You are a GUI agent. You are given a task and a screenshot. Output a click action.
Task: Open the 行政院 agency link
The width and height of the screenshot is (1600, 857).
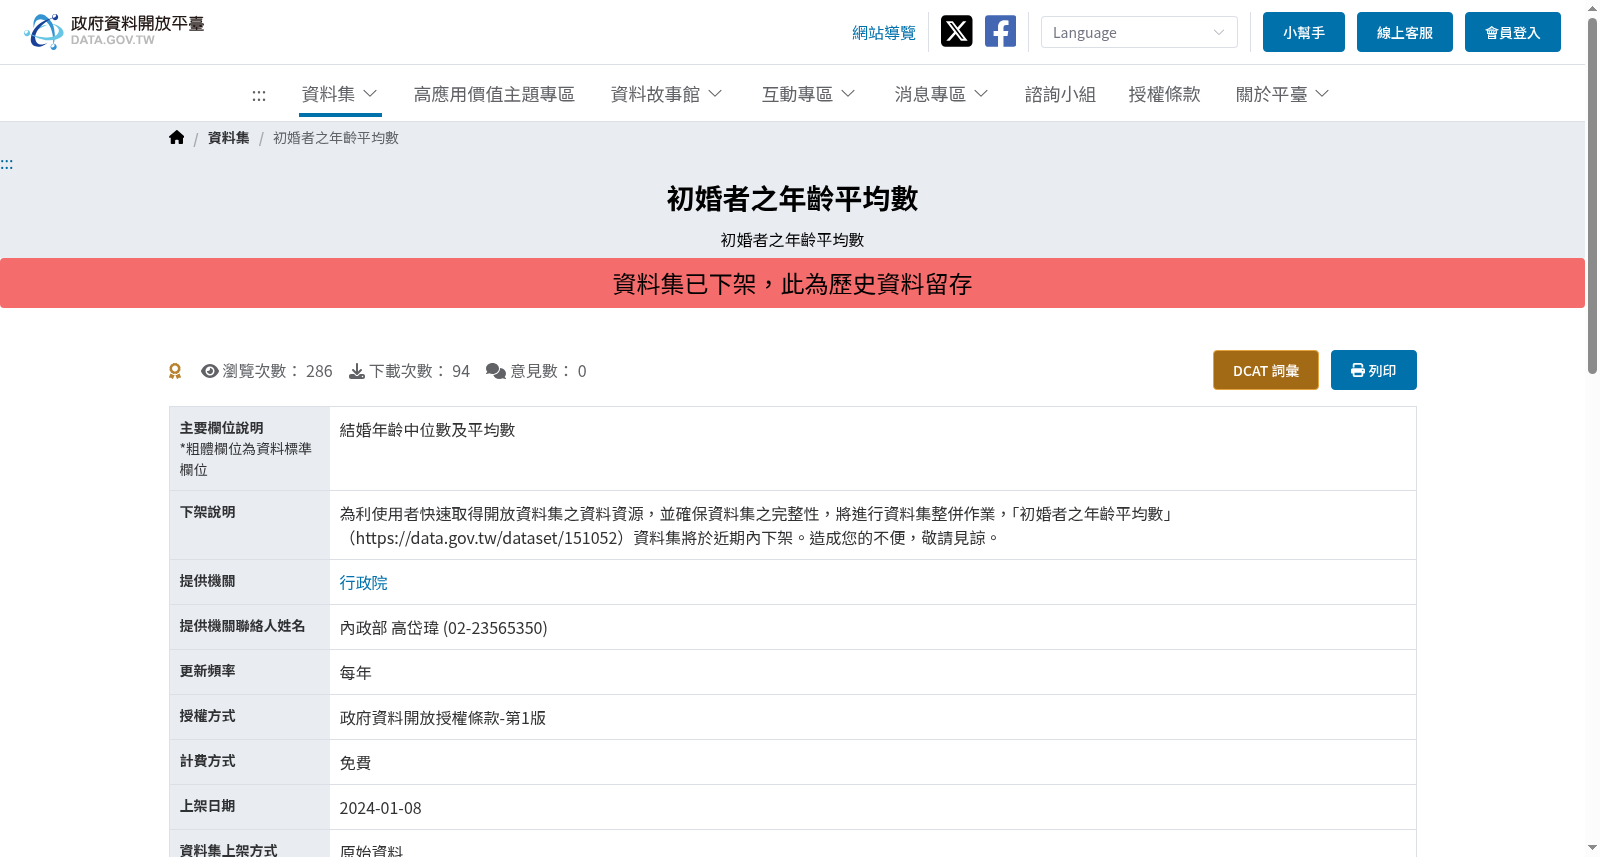click(364, 583)
